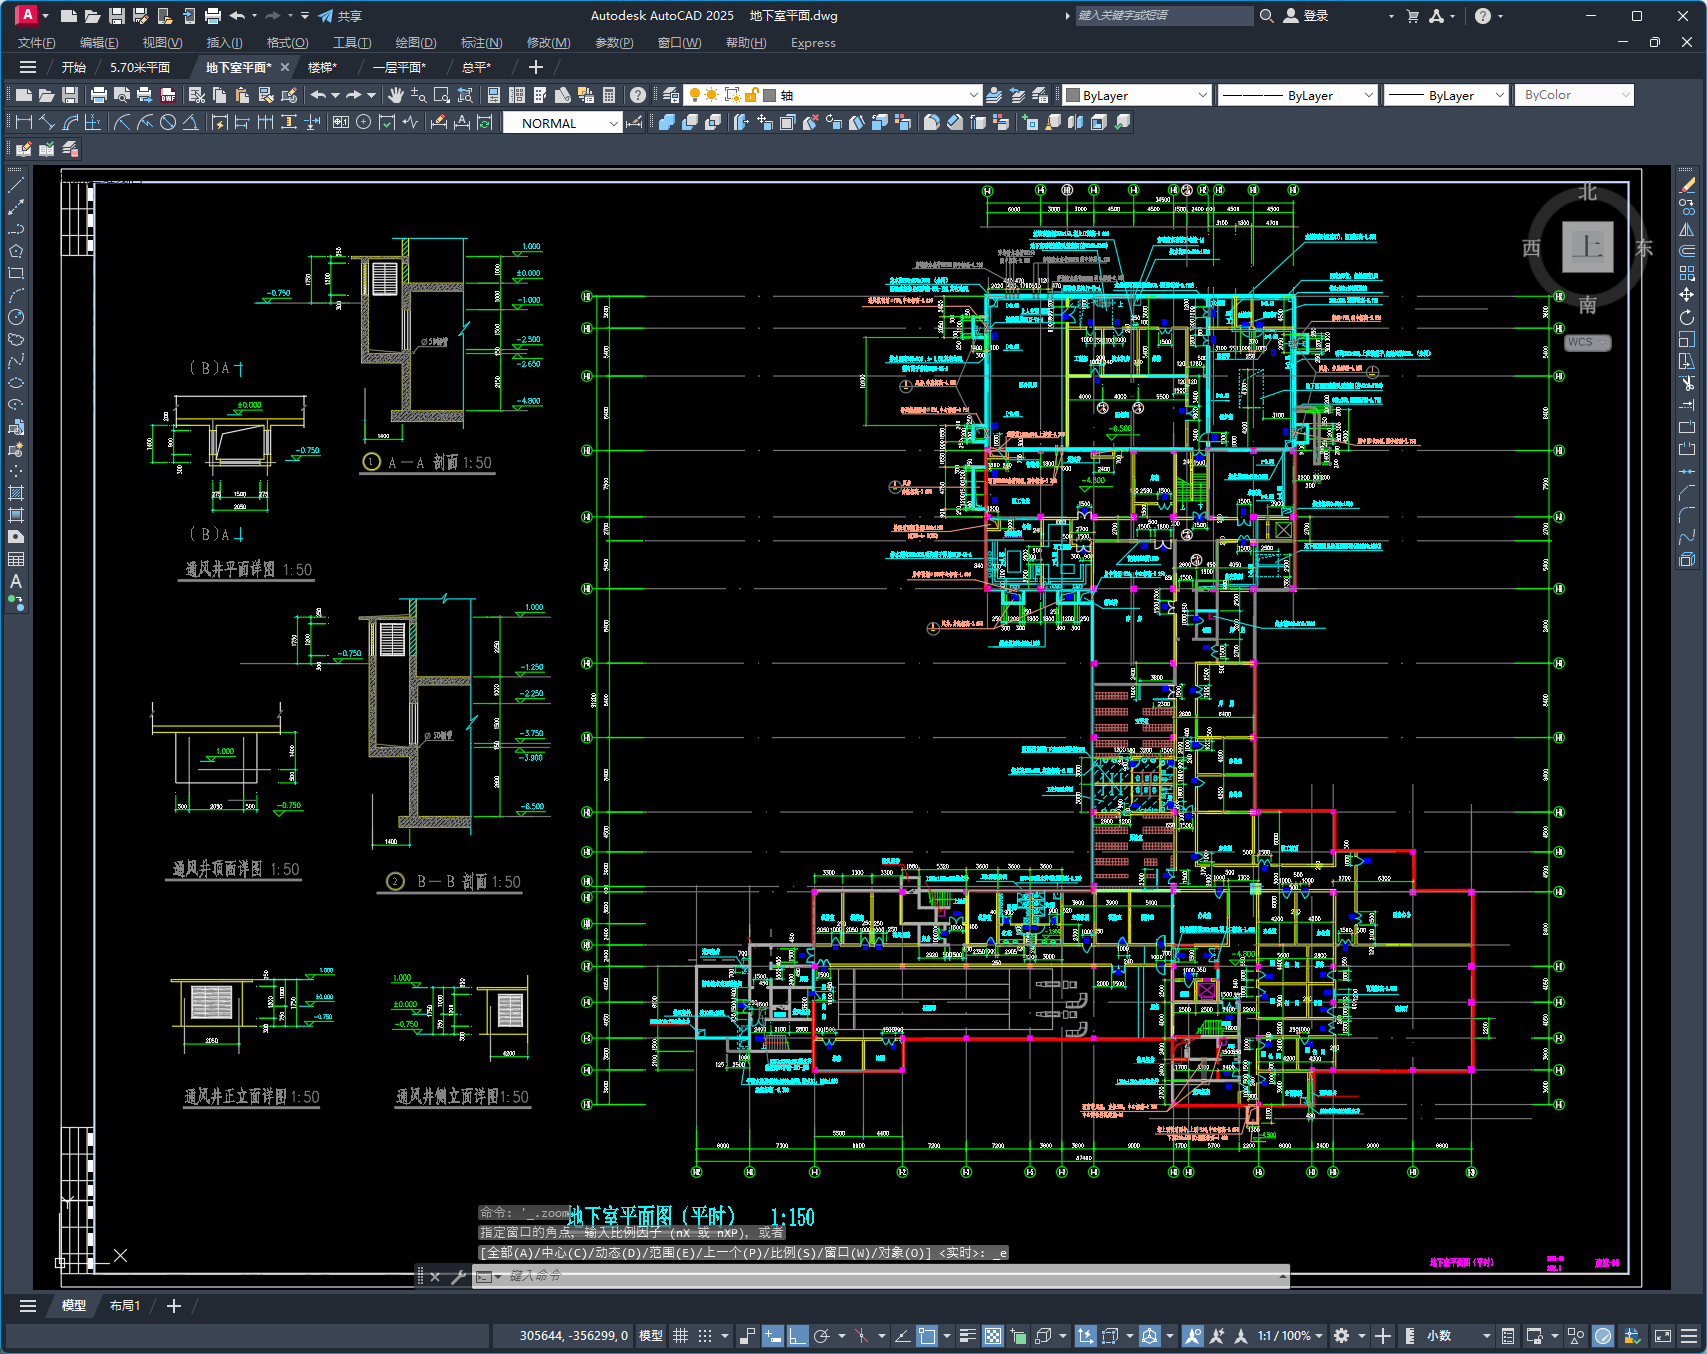Select the Rotate tool in right toolbar
This screenshot has width=1707, height=1354.
(x=1687, y=317)
